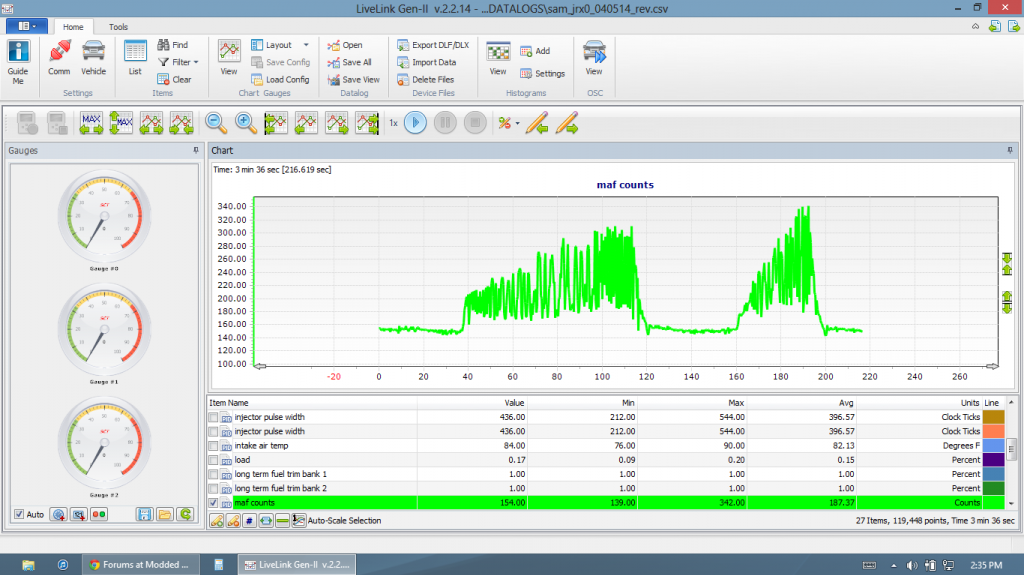Toggle the Auto checkbox under gauges
The image size is (1024, 575).
coord(19,514)
